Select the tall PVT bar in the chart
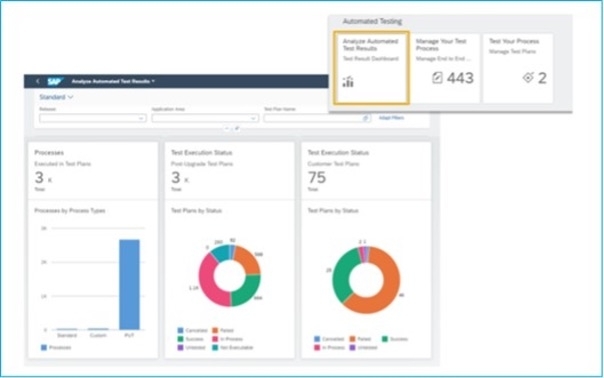The width and height of the screenshot is (604, 378). (x=129, y=284)
